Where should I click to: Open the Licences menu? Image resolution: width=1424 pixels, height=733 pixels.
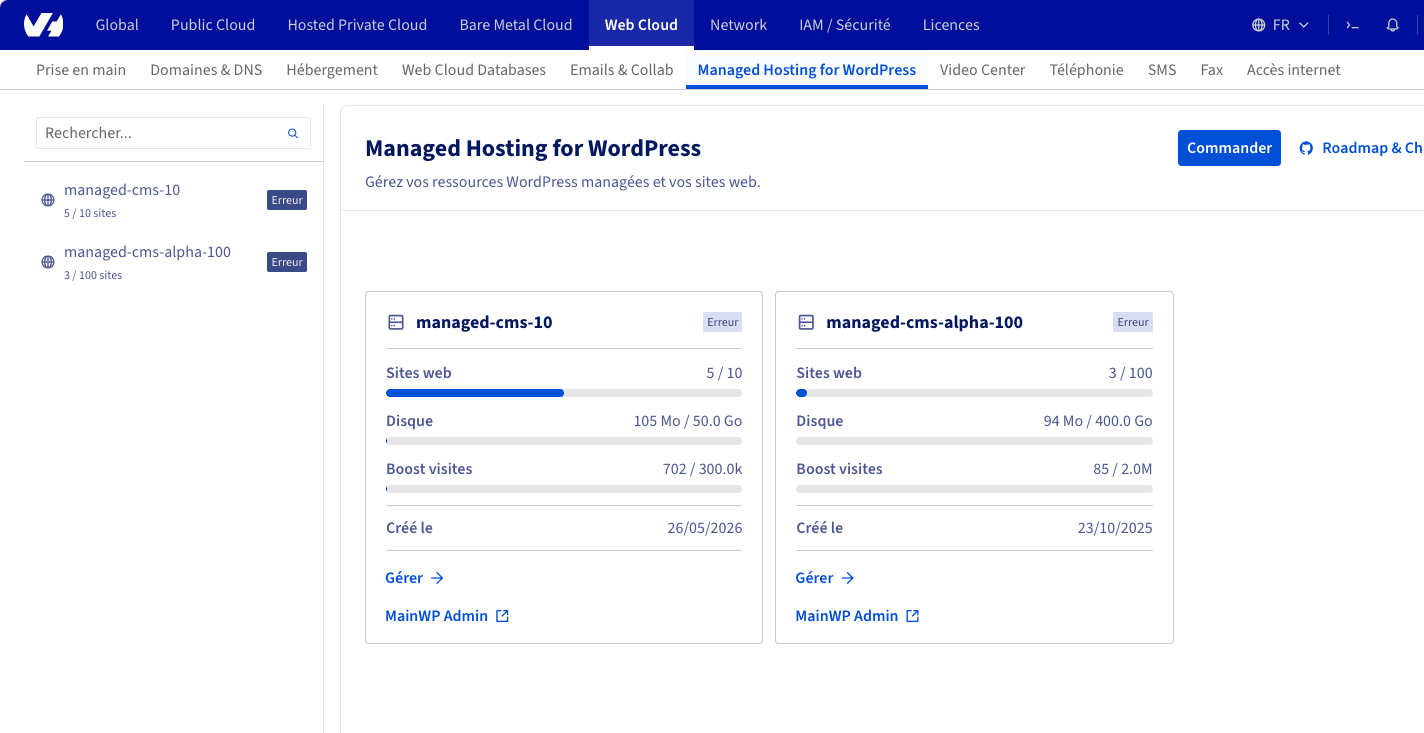pyautogui.click(x=951, y=25)
